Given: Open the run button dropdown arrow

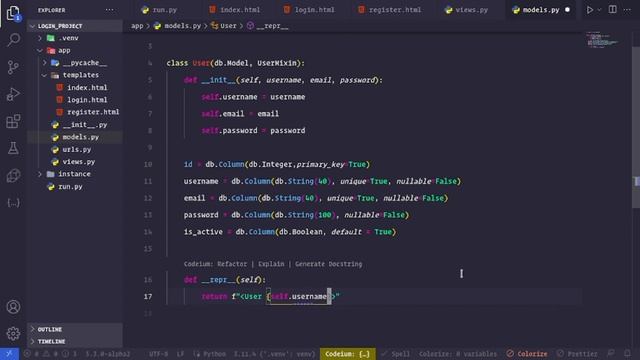Looking at the screenshot, I should (x=599, y=10).
